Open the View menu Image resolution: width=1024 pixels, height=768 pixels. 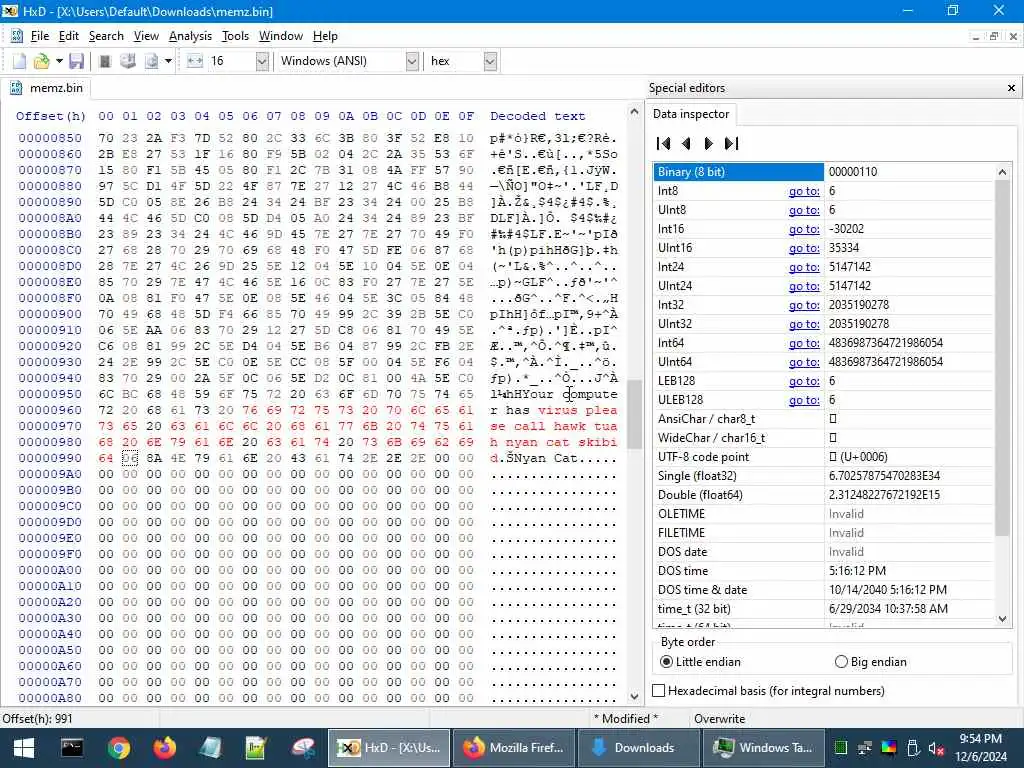(x=146, y=36)
